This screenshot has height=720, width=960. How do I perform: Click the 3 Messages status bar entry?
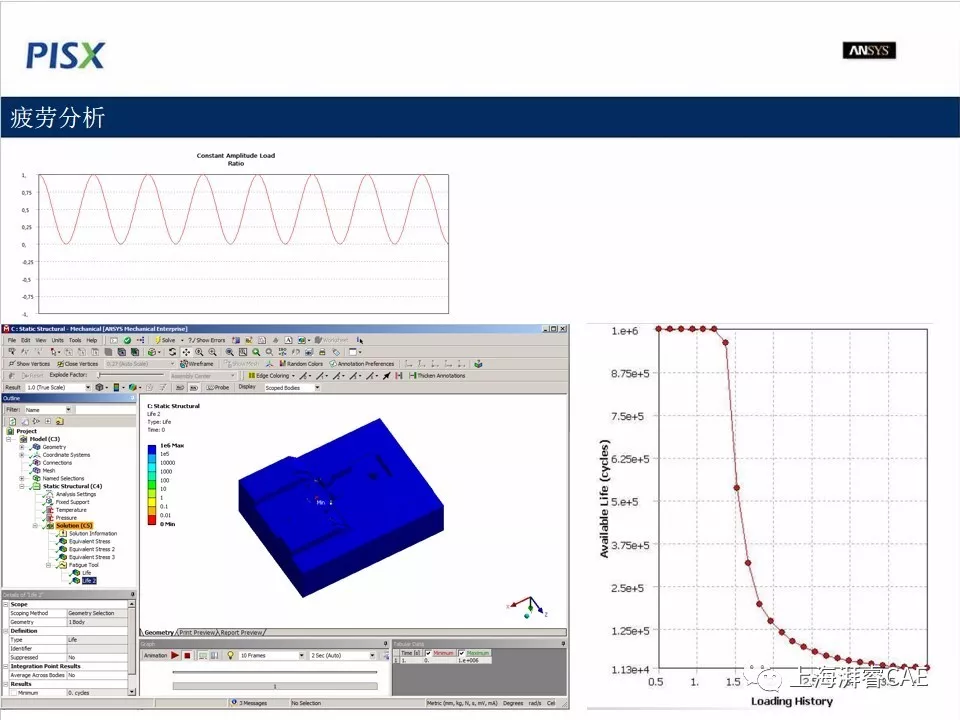253,703
